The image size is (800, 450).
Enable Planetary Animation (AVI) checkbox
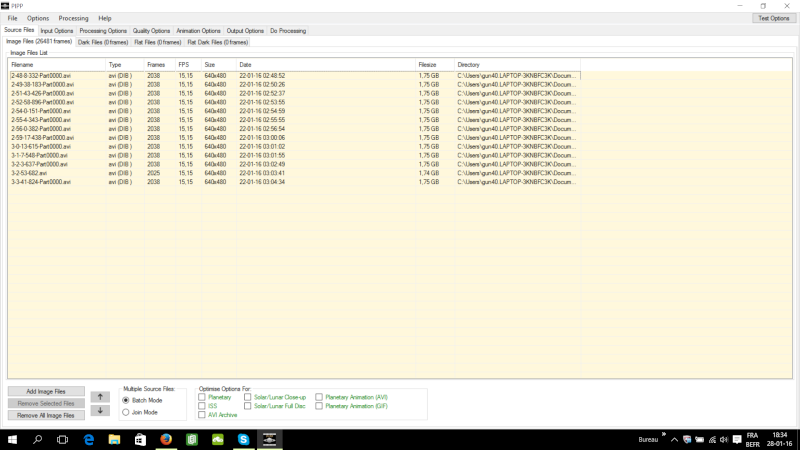[319, 397]
